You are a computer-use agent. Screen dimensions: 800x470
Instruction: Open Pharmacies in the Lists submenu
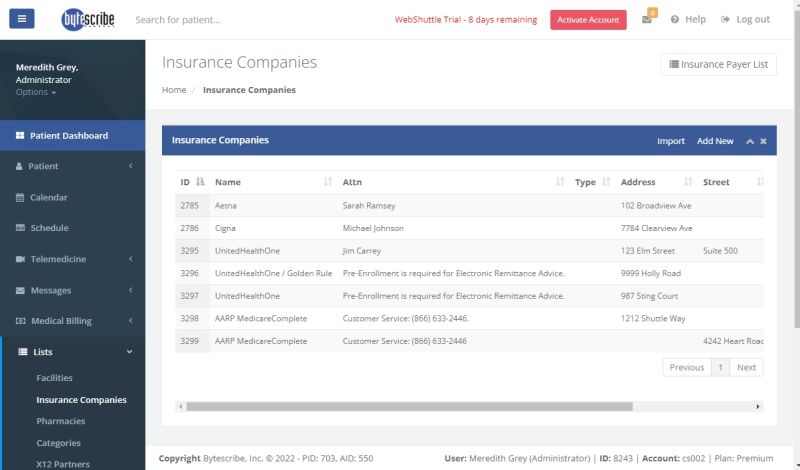click(60, 421)
